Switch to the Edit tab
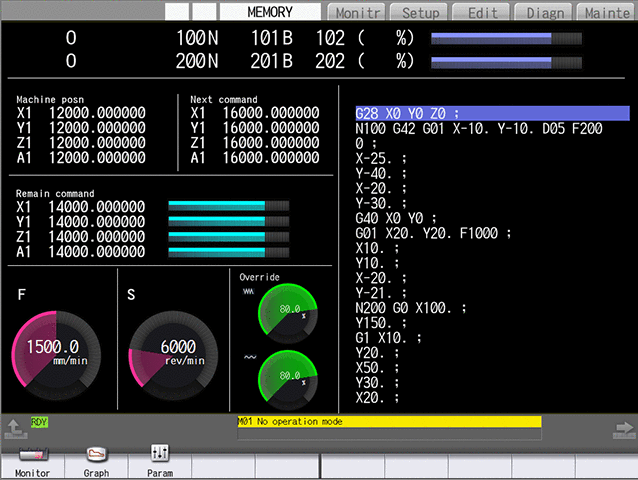Viewport: 638px width, 480px height. click(x=482, y=13)
